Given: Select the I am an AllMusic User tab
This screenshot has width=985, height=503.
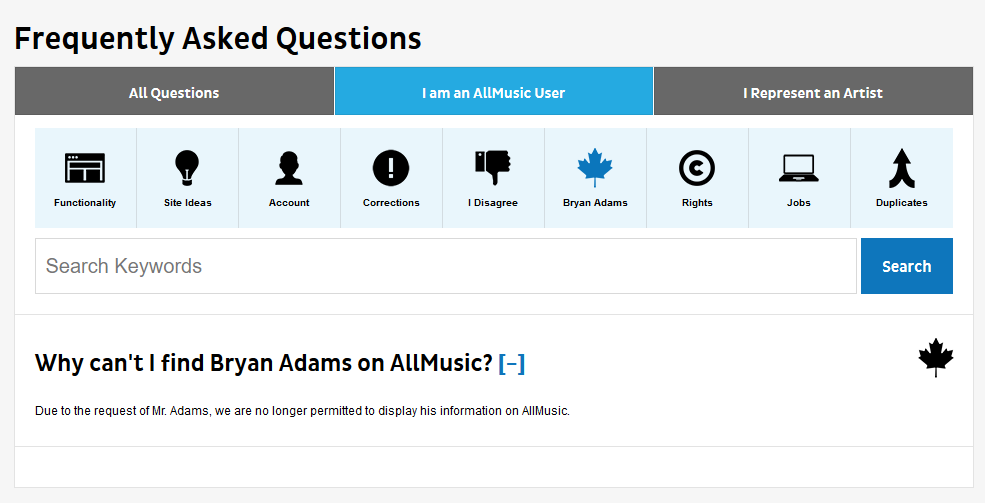Looking at the screenshot, I should 493,92.
